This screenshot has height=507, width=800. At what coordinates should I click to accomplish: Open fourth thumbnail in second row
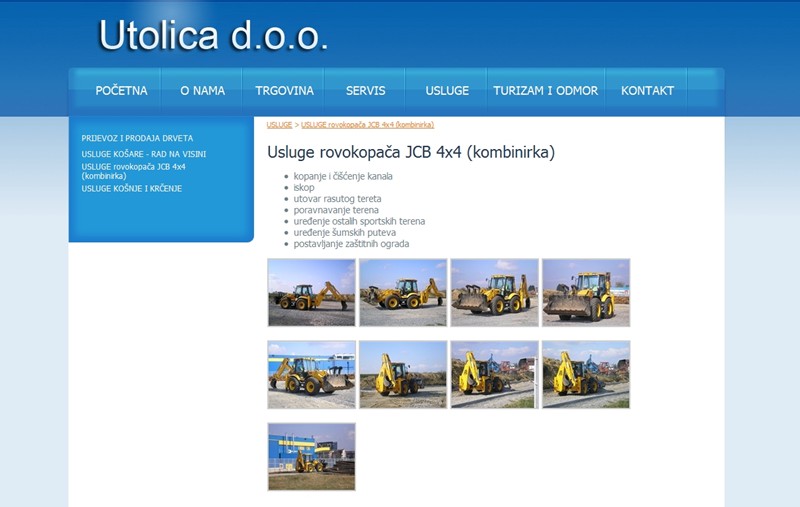point(586,374)
